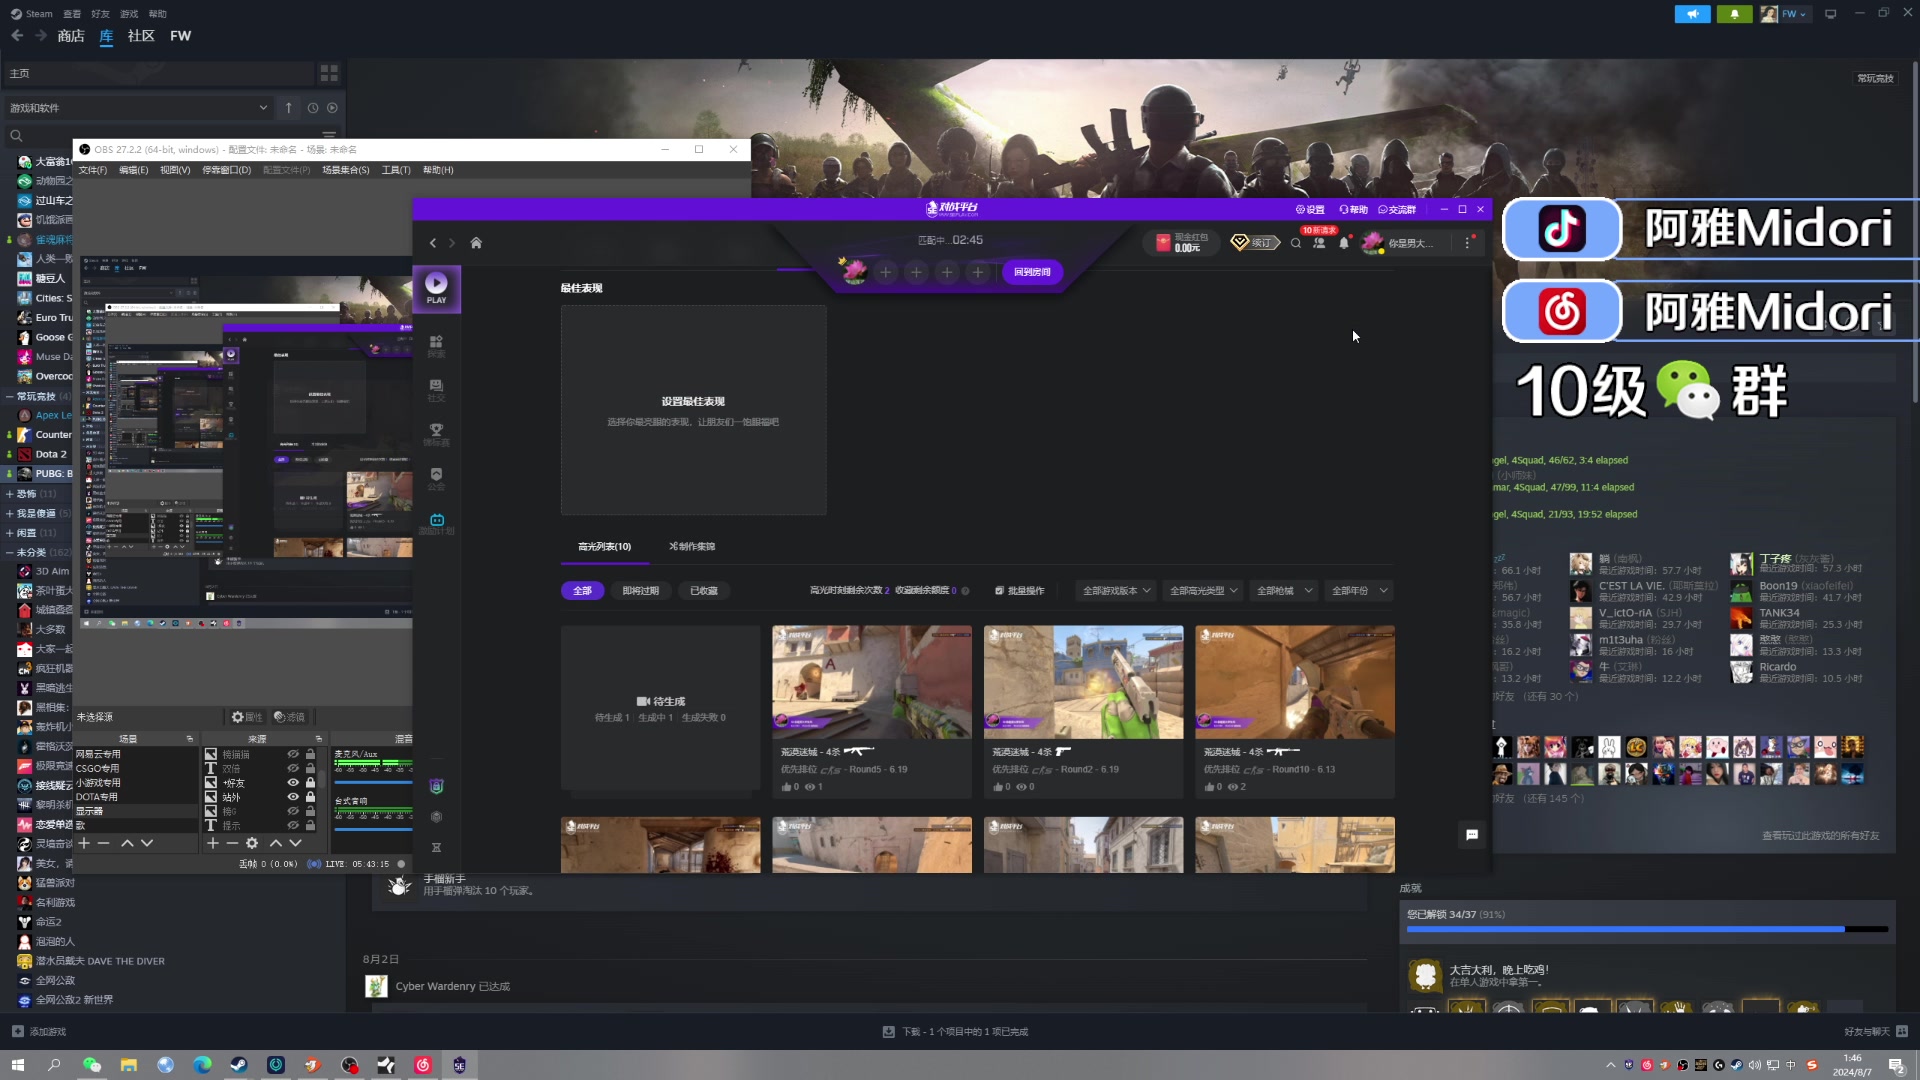The image size is (1920, 1080).
Task: Go to platform home via house icon
Action: 476,243
